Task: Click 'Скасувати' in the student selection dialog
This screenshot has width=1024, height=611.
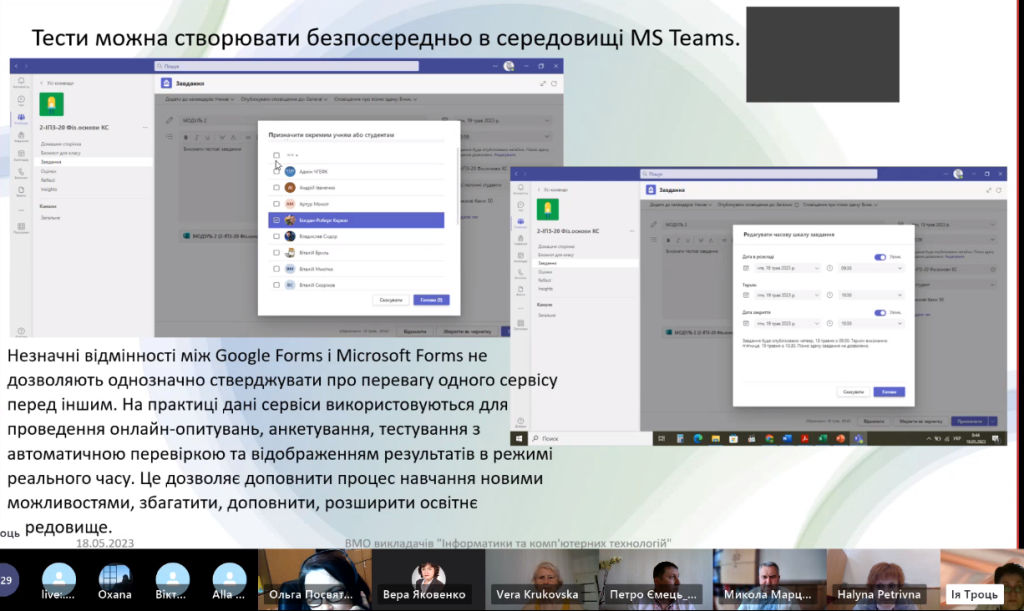Action: [391, 300]
